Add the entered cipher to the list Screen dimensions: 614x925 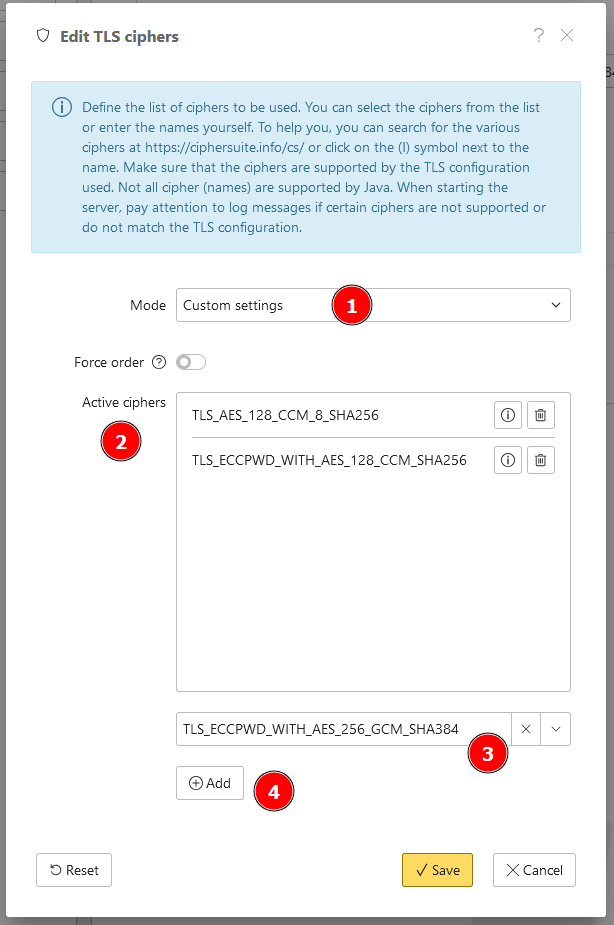tap(210, 783)
